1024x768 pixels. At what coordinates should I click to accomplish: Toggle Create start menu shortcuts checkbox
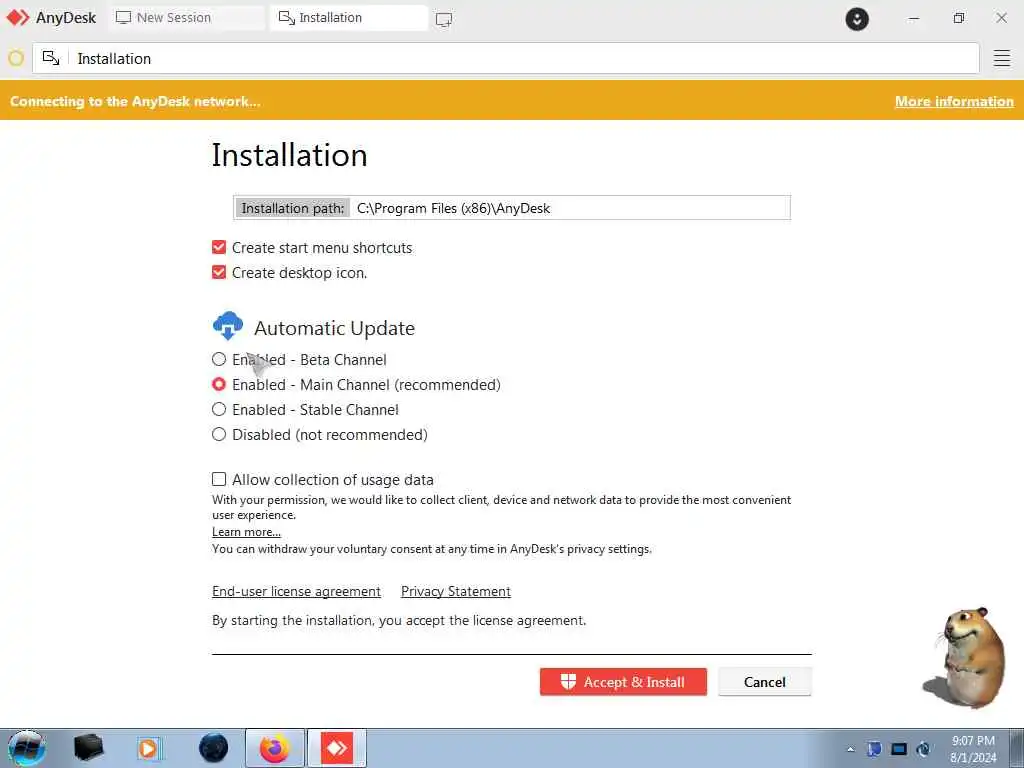(219, 248)
